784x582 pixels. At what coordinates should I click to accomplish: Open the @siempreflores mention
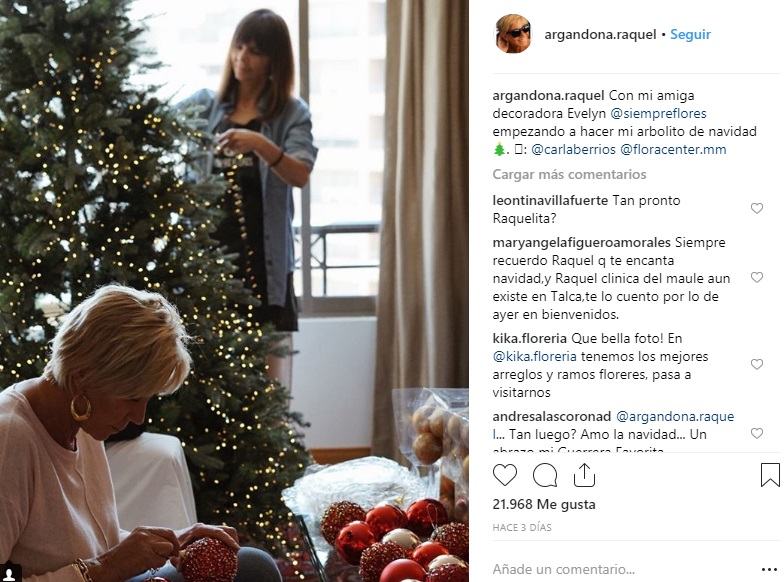click(658, 114)
